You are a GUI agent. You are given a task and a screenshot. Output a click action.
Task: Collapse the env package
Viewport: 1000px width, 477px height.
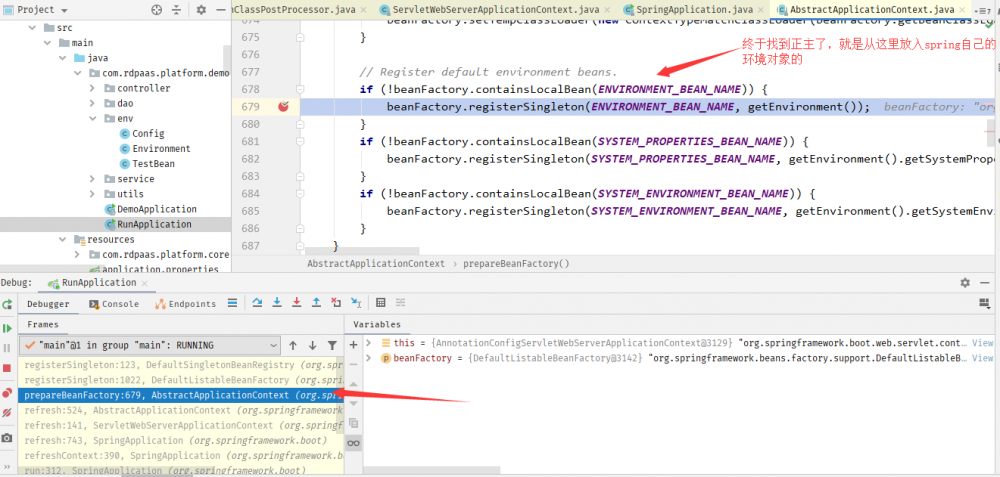pyautogui.click(x=92, y=119)
